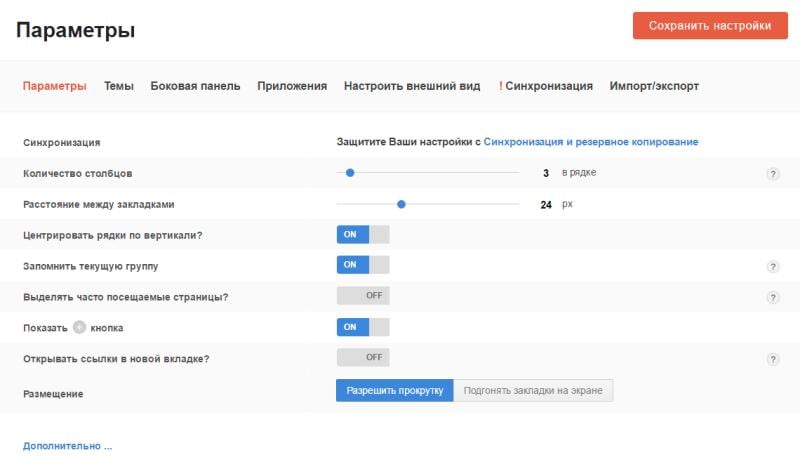Select Подгонять закладки на экране option
This screenshot has height=462, width=800.
tap(533, 391)
